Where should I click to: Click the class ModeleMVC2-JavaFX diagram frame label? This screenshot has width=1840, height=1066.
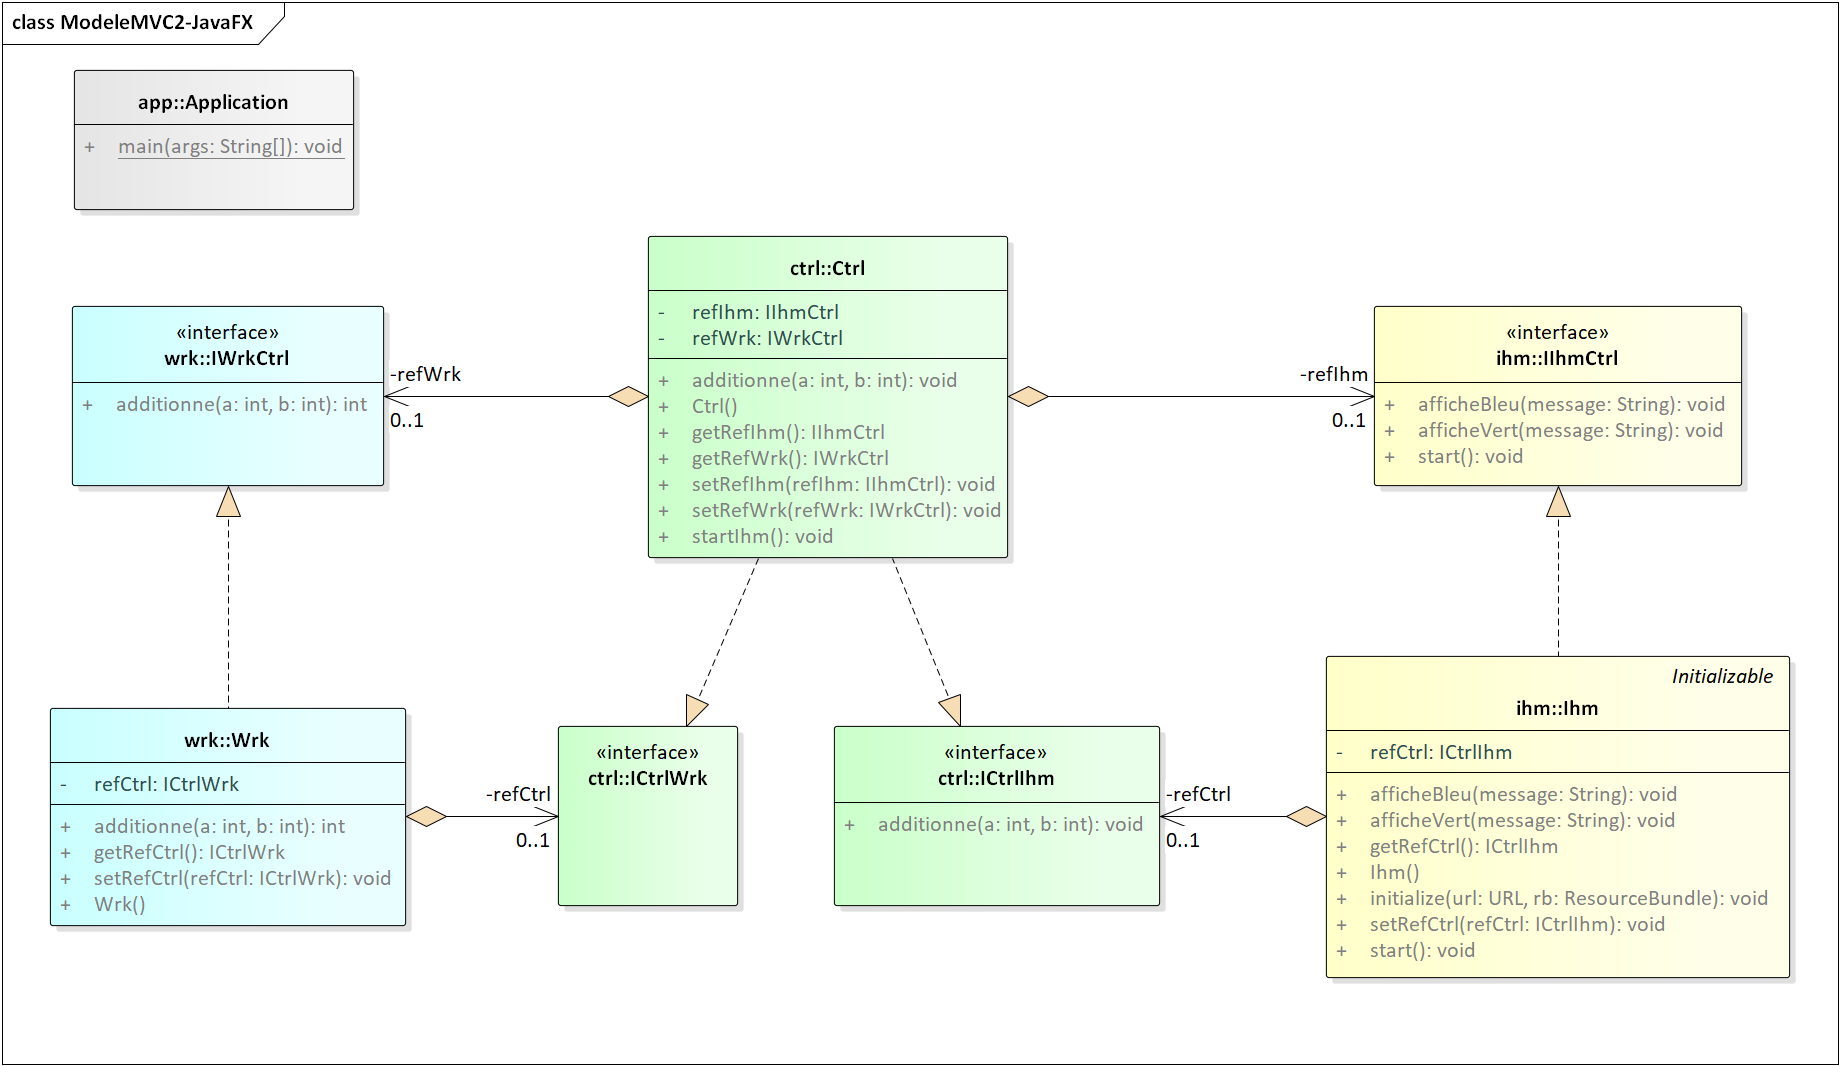133,23
